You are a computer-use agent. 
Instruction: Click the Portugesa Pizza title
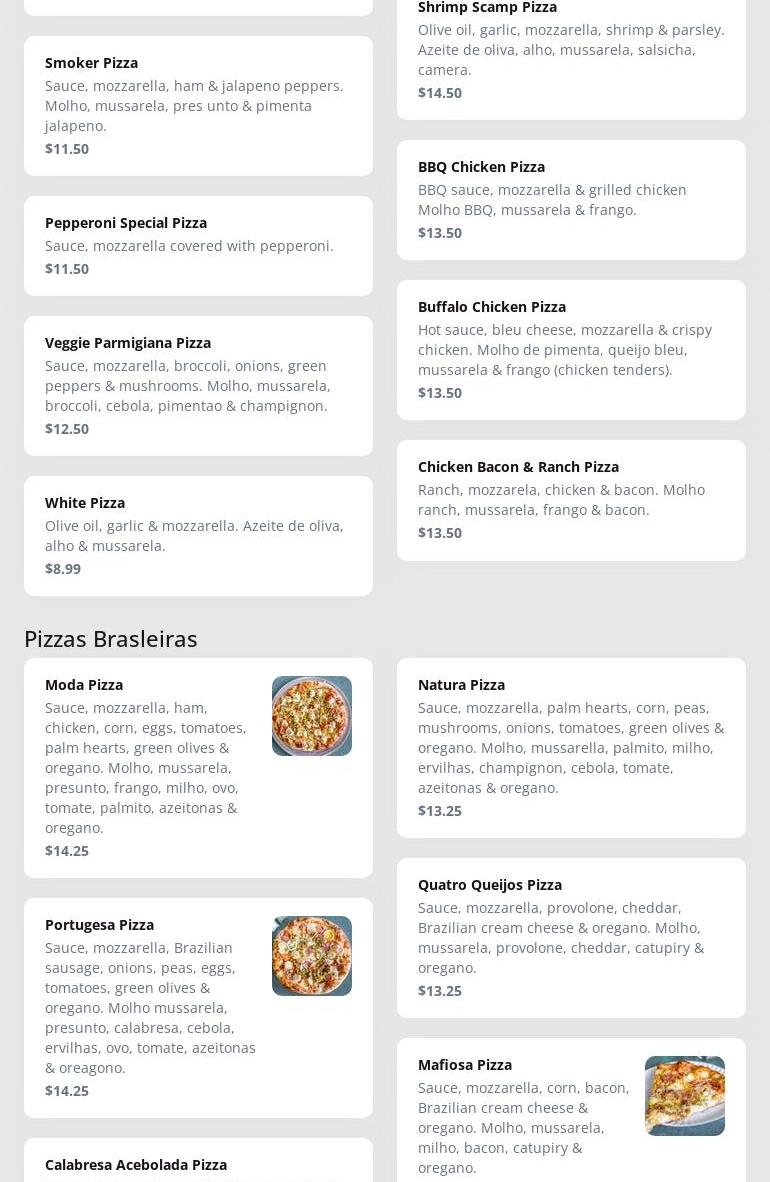[99, 924]
